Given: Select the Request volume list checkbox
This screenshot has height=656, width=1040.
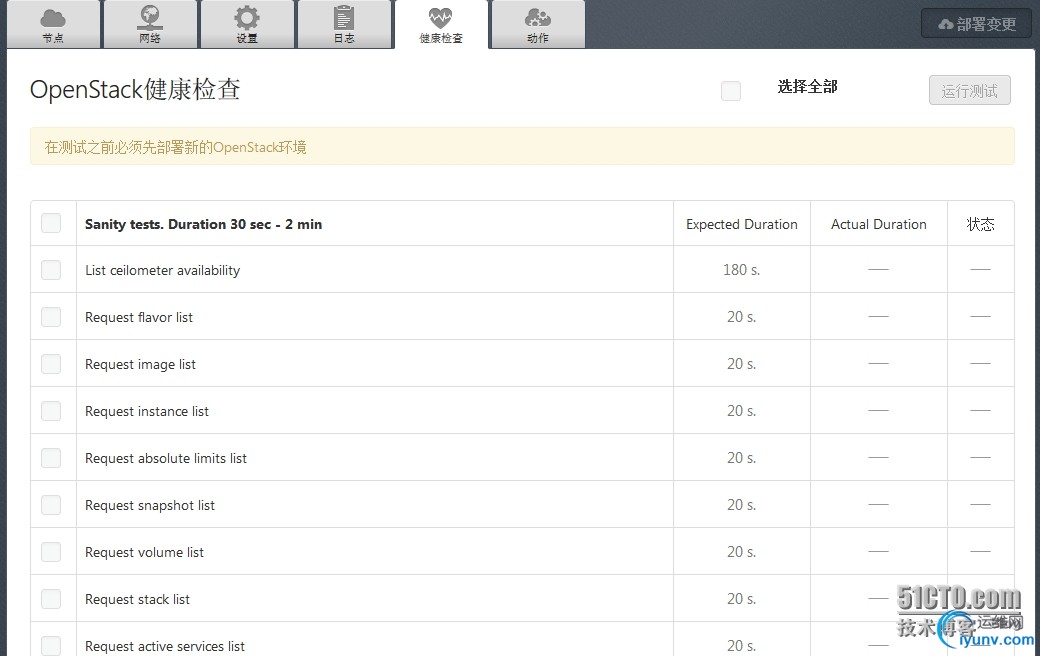Looking at the screenshot, I should [x=51, y=552].
